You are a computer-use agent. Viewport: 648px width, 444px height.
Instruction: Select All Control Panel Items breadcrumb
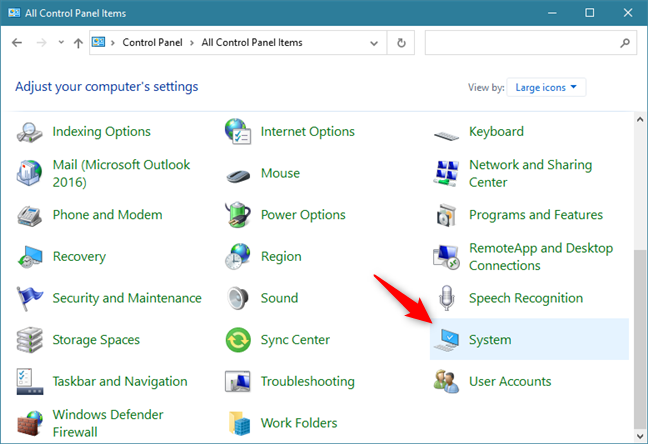point(252,43)
